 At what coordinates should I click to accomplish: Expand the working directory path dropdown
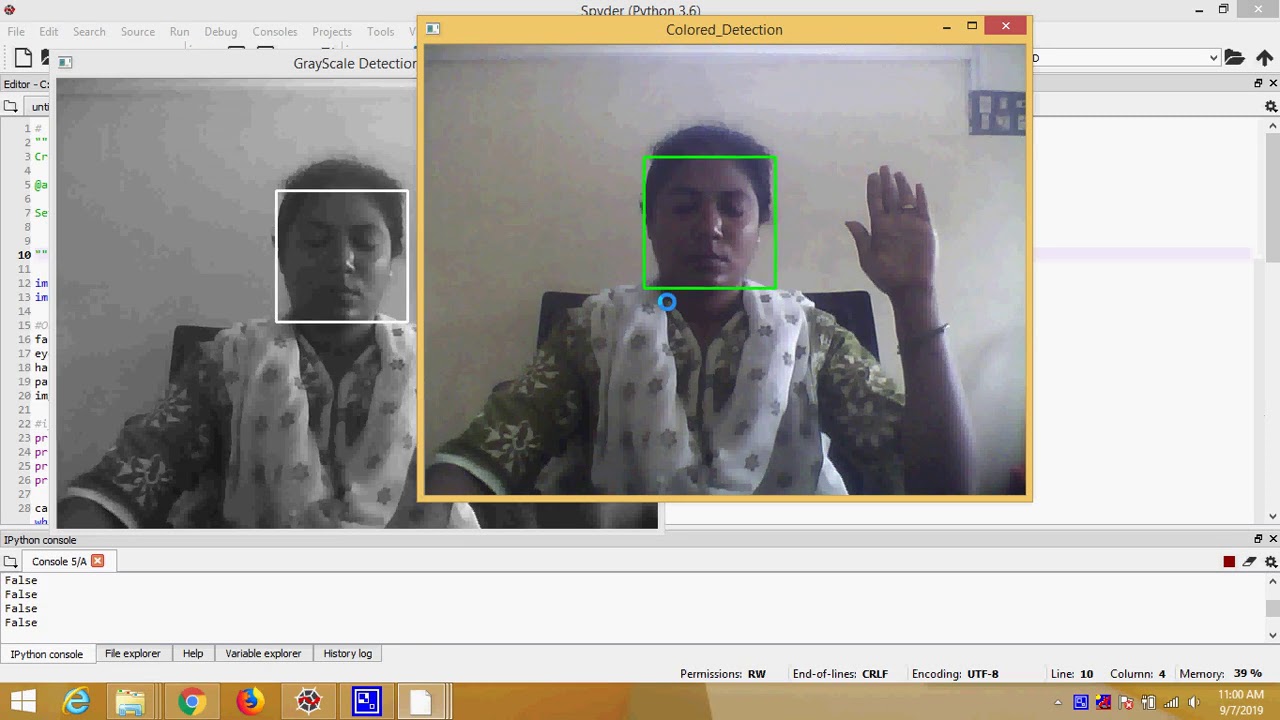click(1213, 58)
